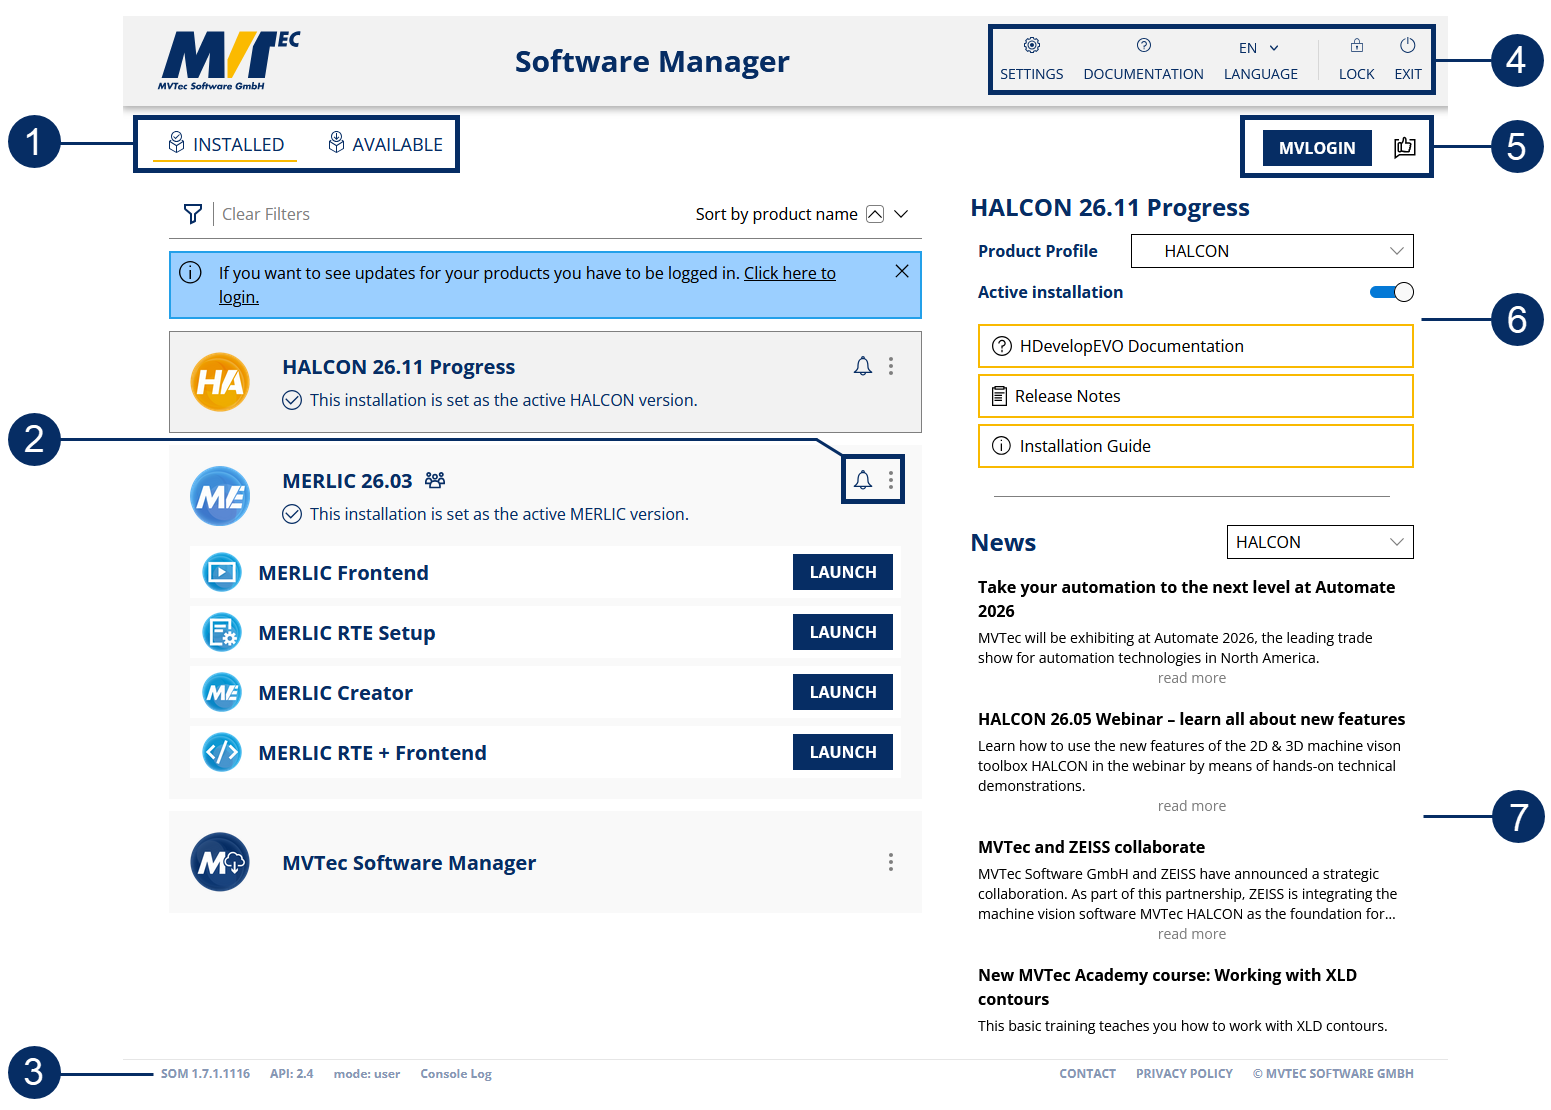Open MERLIC 26.03 three-dot menu
The image size is (1551, 1110).
(x=890, y=480)
